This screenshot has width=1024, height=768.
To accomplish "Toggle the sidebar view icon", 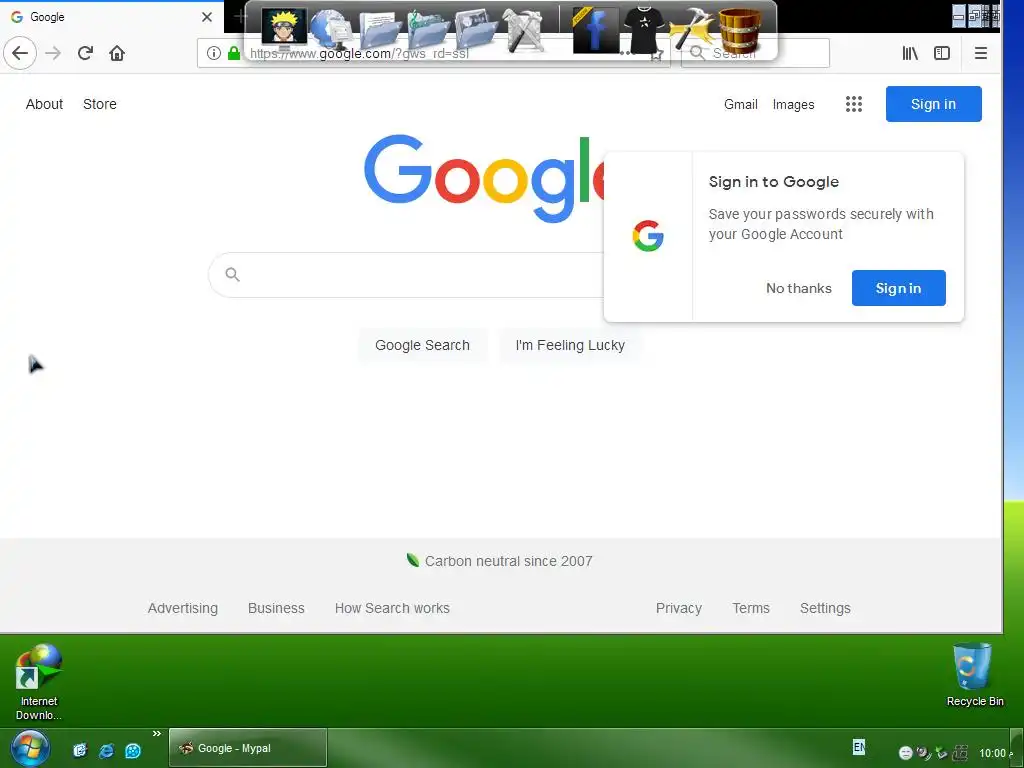I will tap(942, 53).
